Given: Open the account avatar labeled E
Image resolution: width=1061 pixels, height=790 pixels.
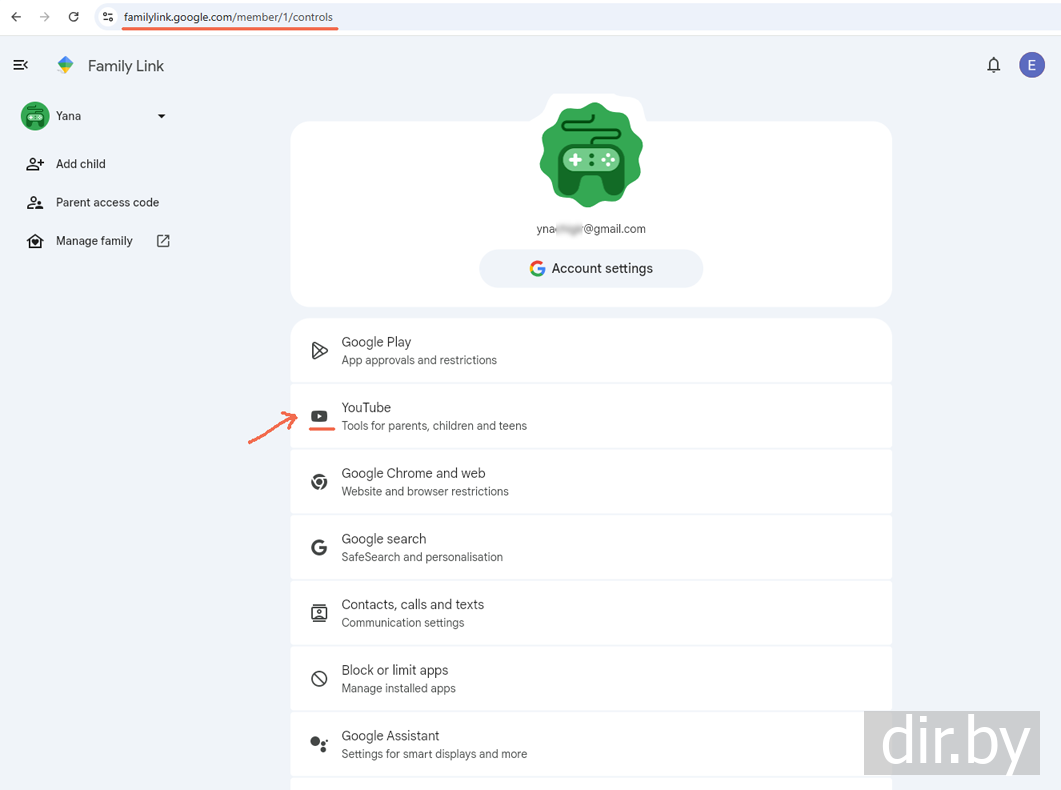Looking at the screenshot, I should [x=1031, y=65].
